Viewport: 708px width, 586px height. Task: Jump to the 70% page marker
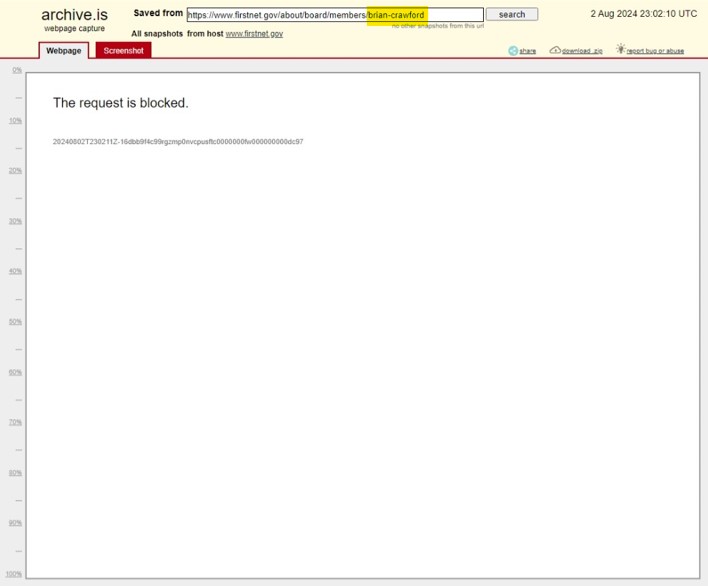(x=15, y=422)
